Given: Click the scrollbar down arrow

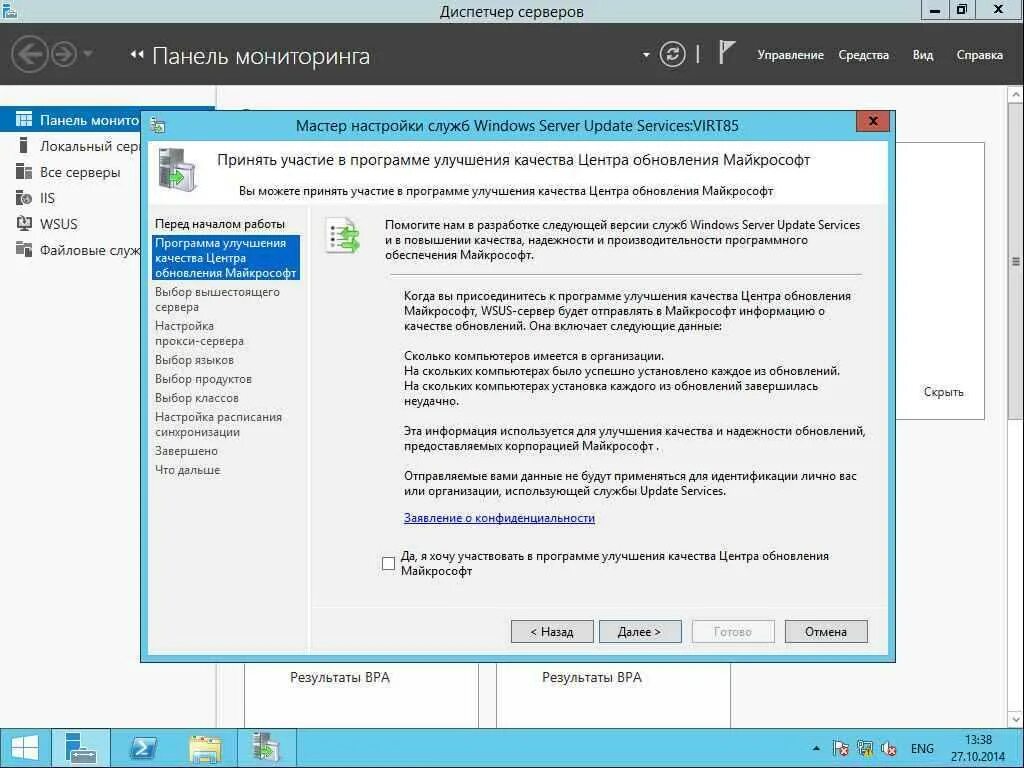Looking at the screenshot, I should click(1016, 720).
